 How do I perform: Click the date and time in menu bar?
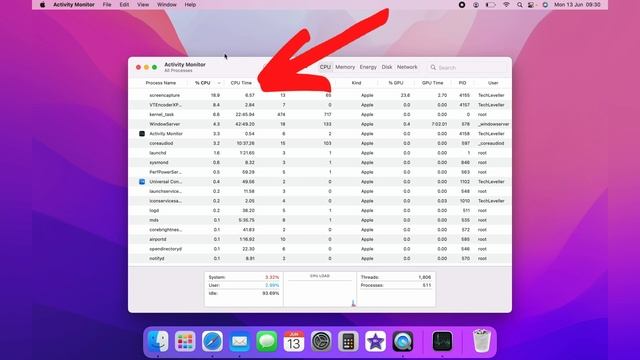click(x=577, y=5)
